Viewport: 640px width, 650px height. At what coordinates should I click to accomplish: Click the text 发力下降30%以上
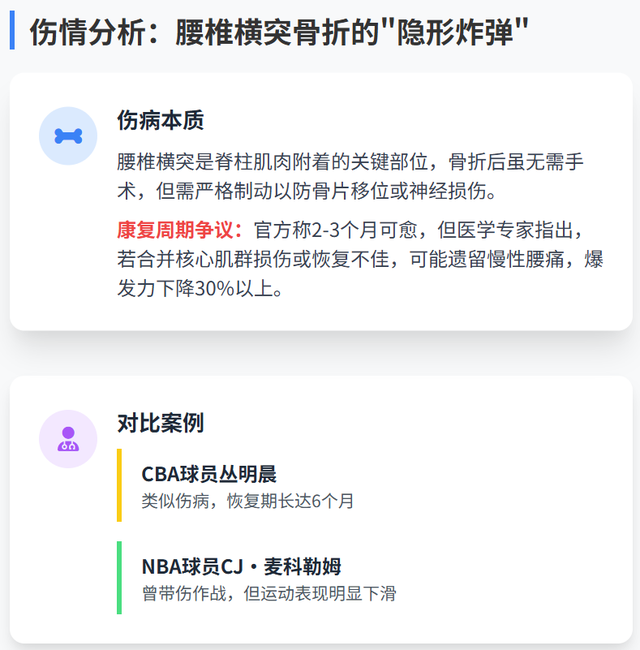point(196,288)
